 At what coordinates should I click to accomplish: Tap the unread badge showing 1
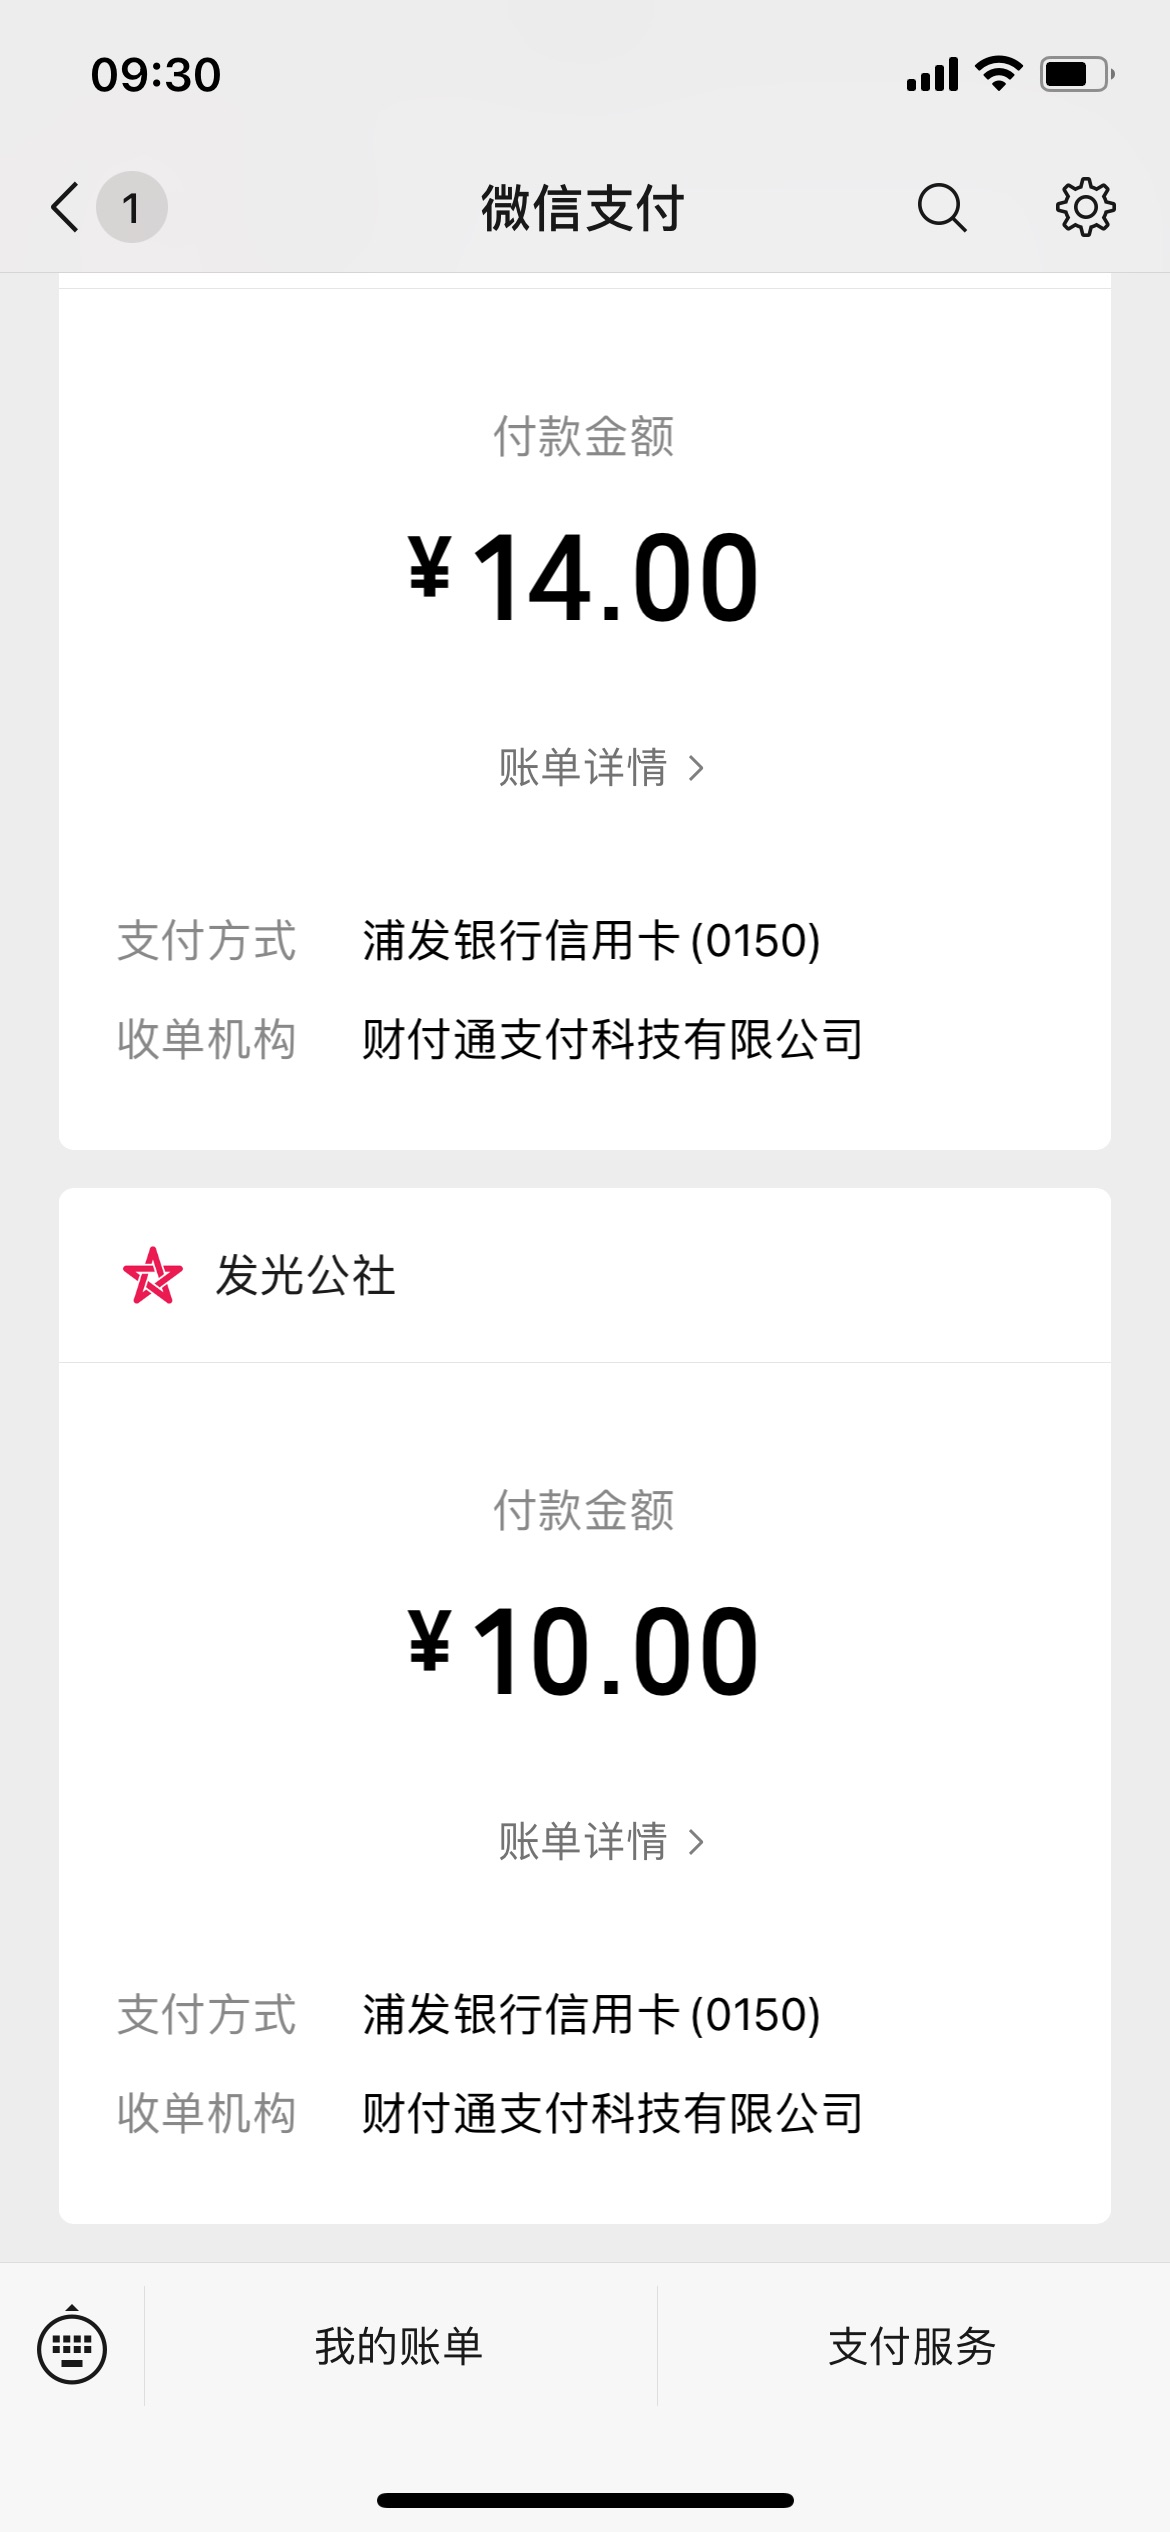[x=131, y=207]
